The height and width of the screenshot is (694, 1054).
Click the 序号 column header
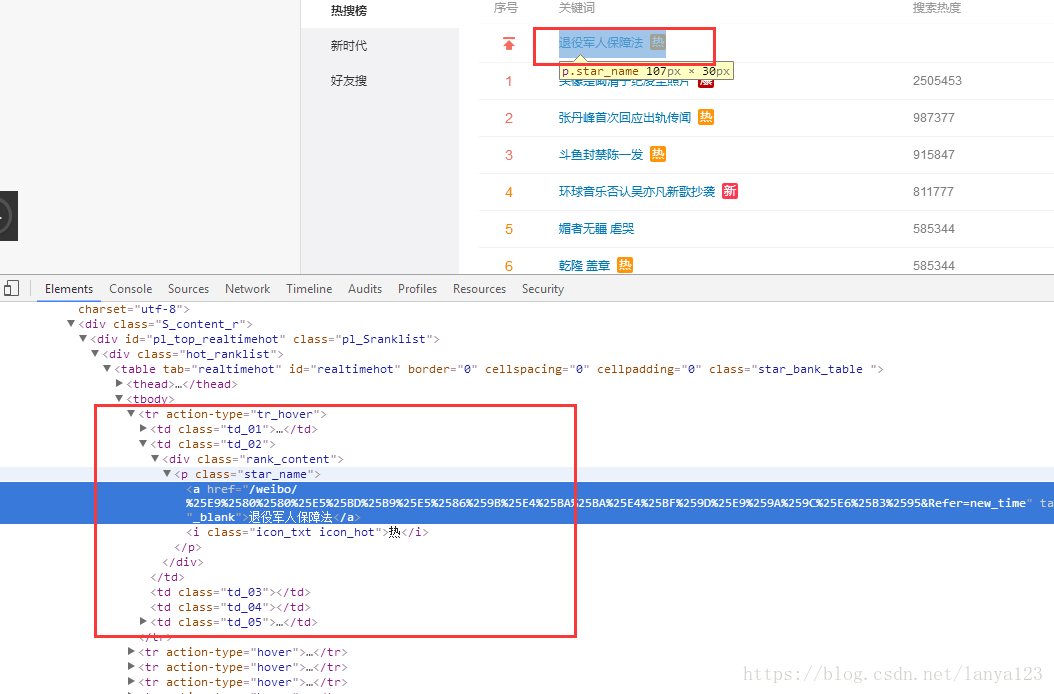point(505,8)
